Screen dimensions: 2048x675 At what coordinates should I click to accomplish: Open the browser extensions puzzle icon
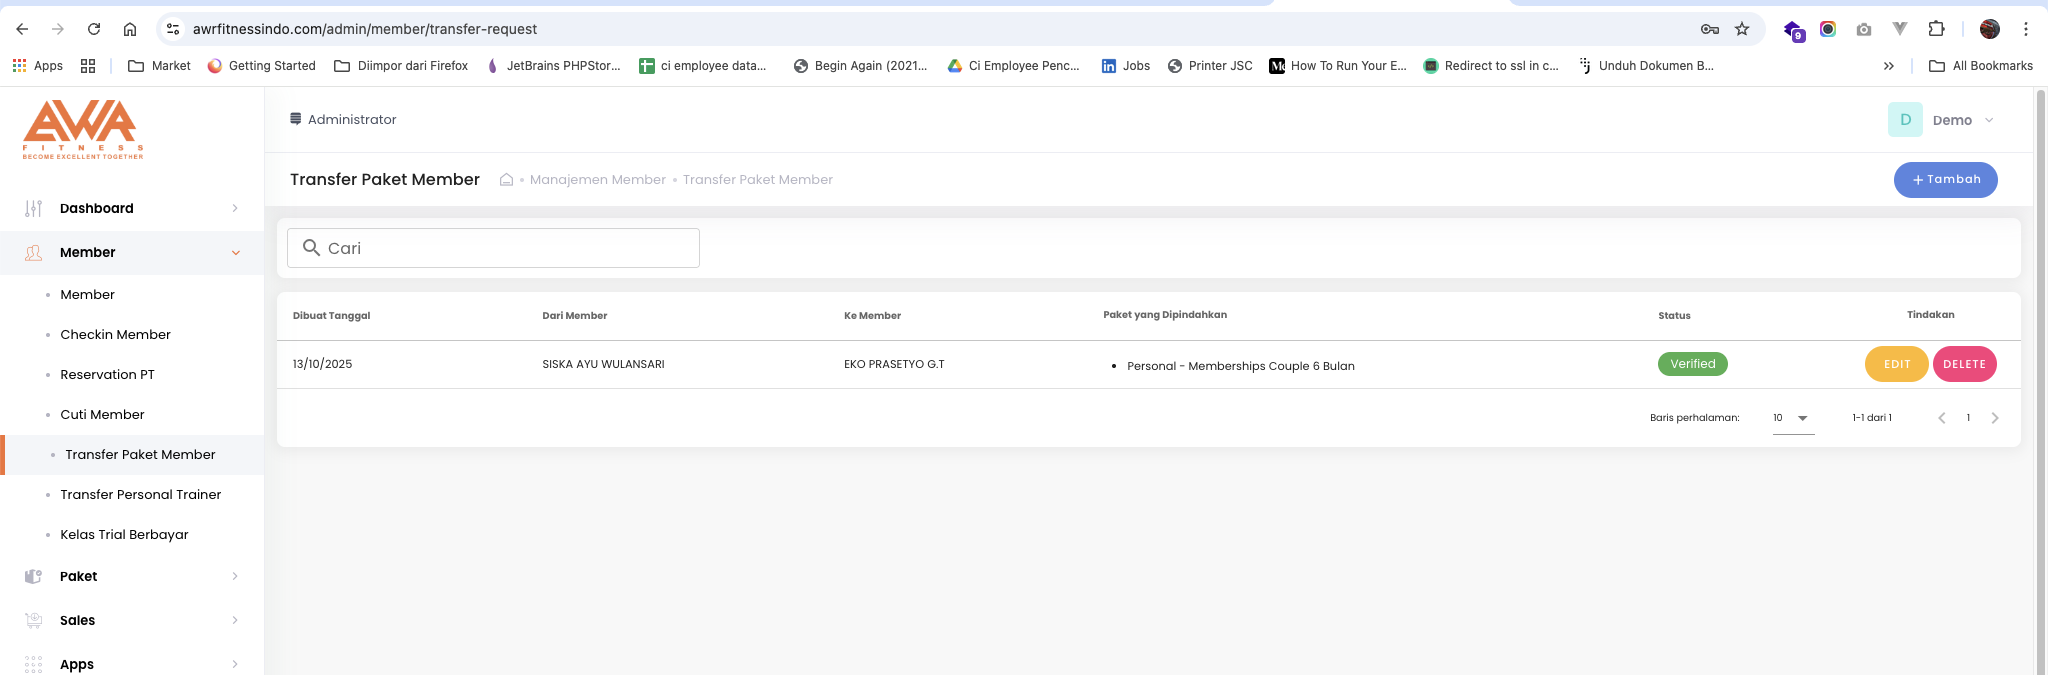tap(1936, 29)
